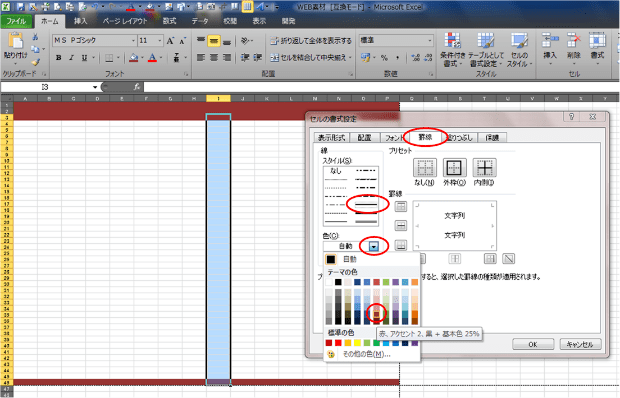
Task: Pick the dark red accent 2 swatch
Action: pos(376,314)
